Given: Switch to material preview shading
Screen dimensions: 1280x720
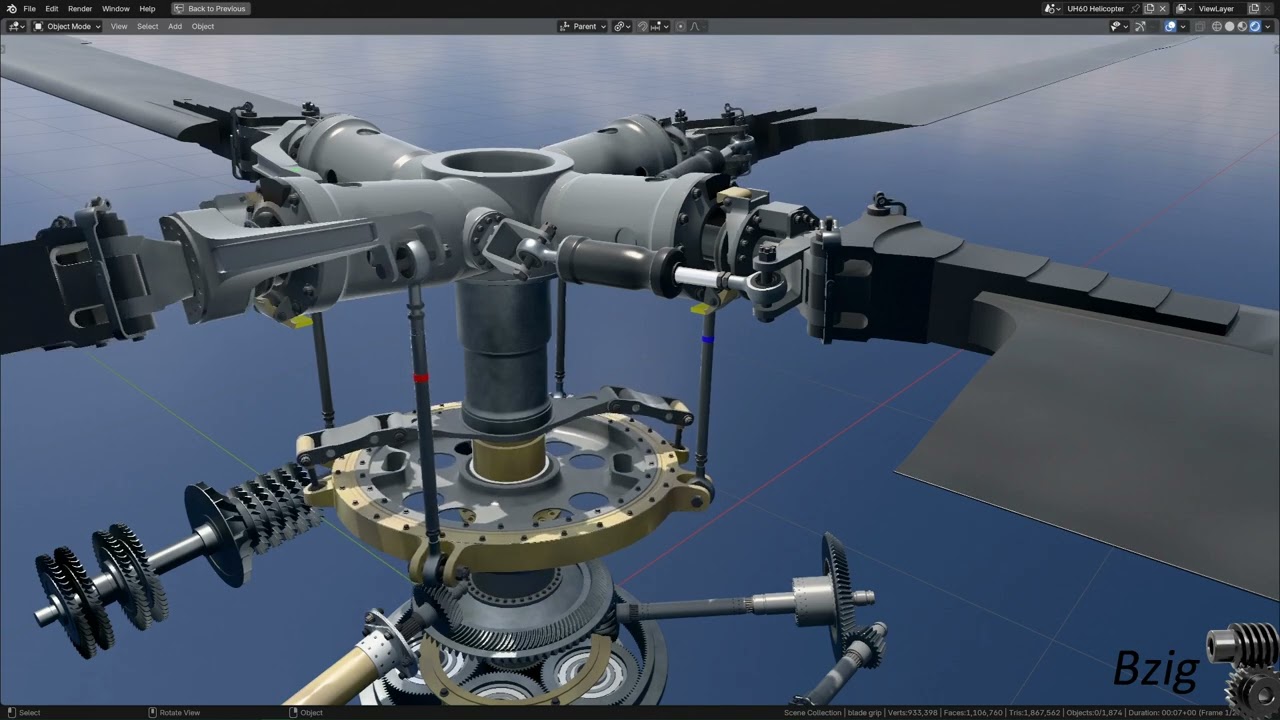Looking at the screenshot, I should pos(1242,26).
